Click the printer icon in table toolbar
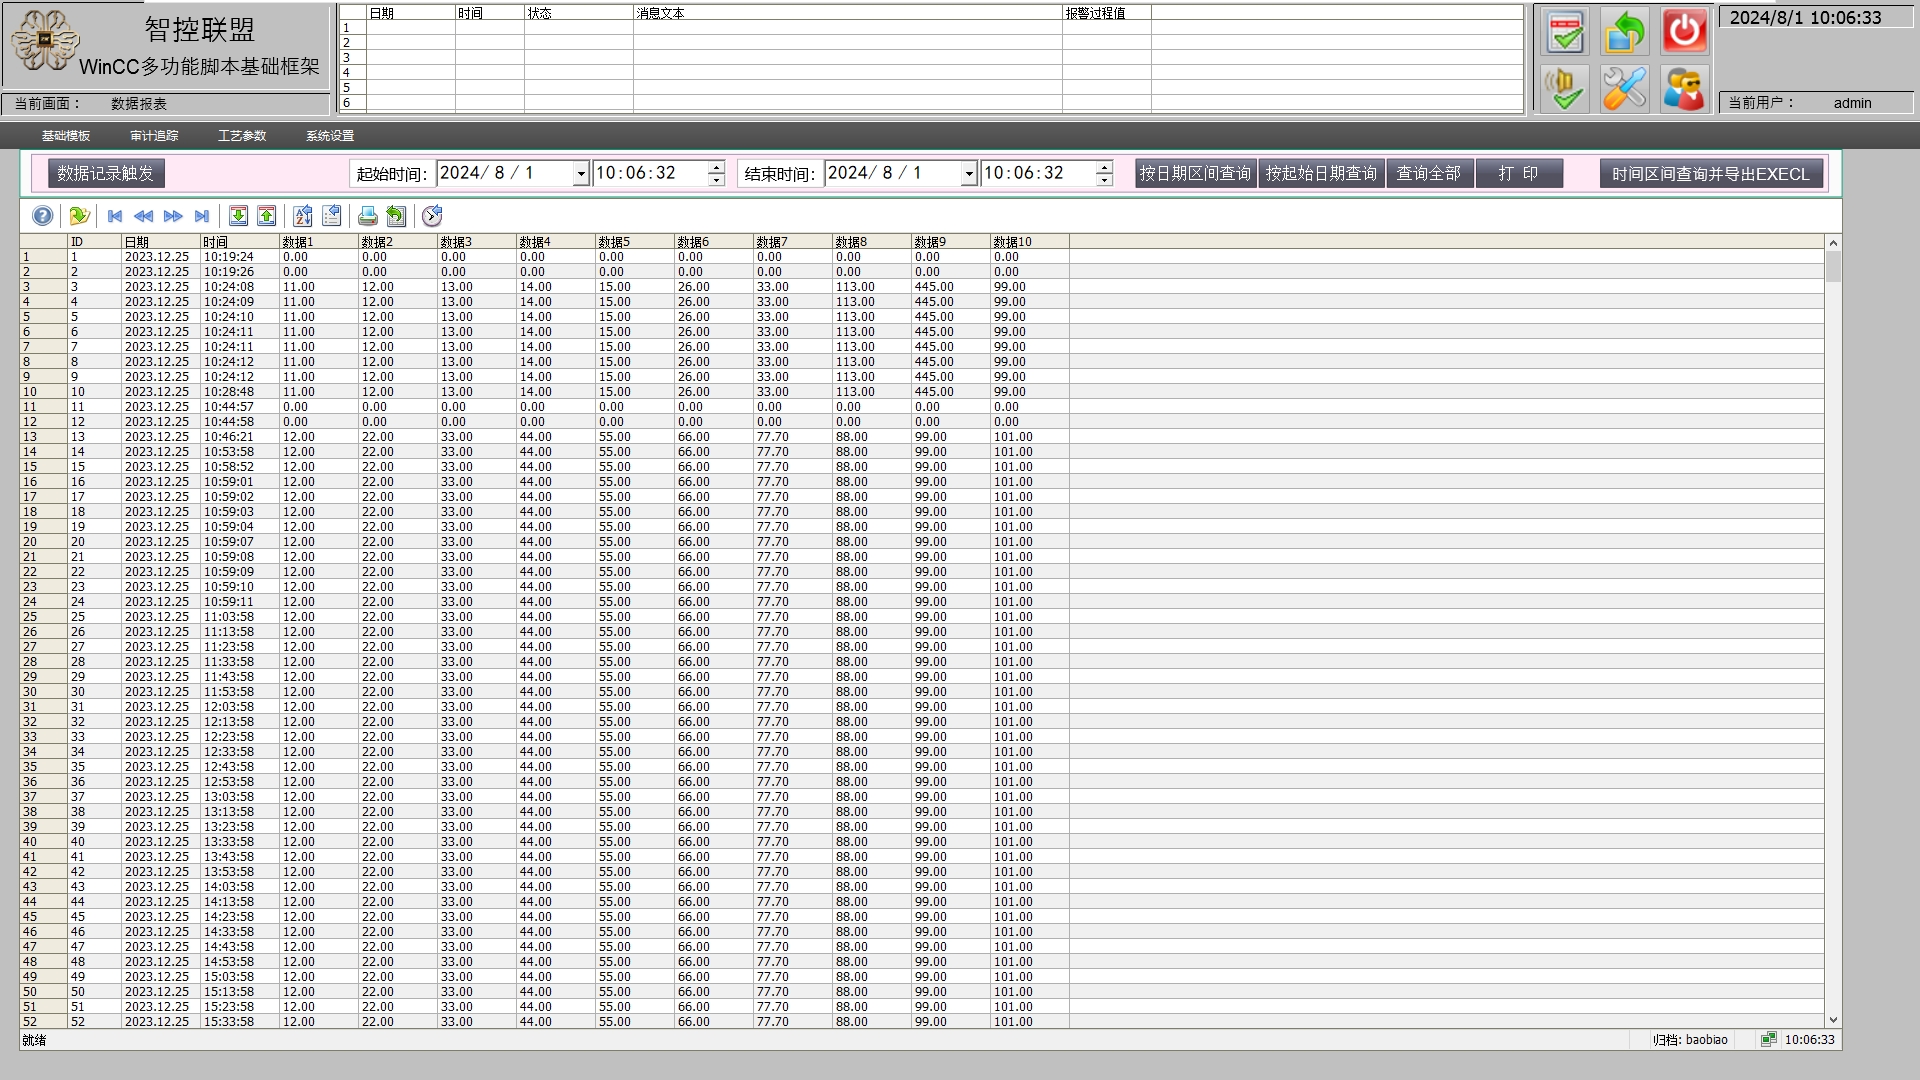Image resolution: width=1920 pixels, height=1080 pixels. [367, 216]
